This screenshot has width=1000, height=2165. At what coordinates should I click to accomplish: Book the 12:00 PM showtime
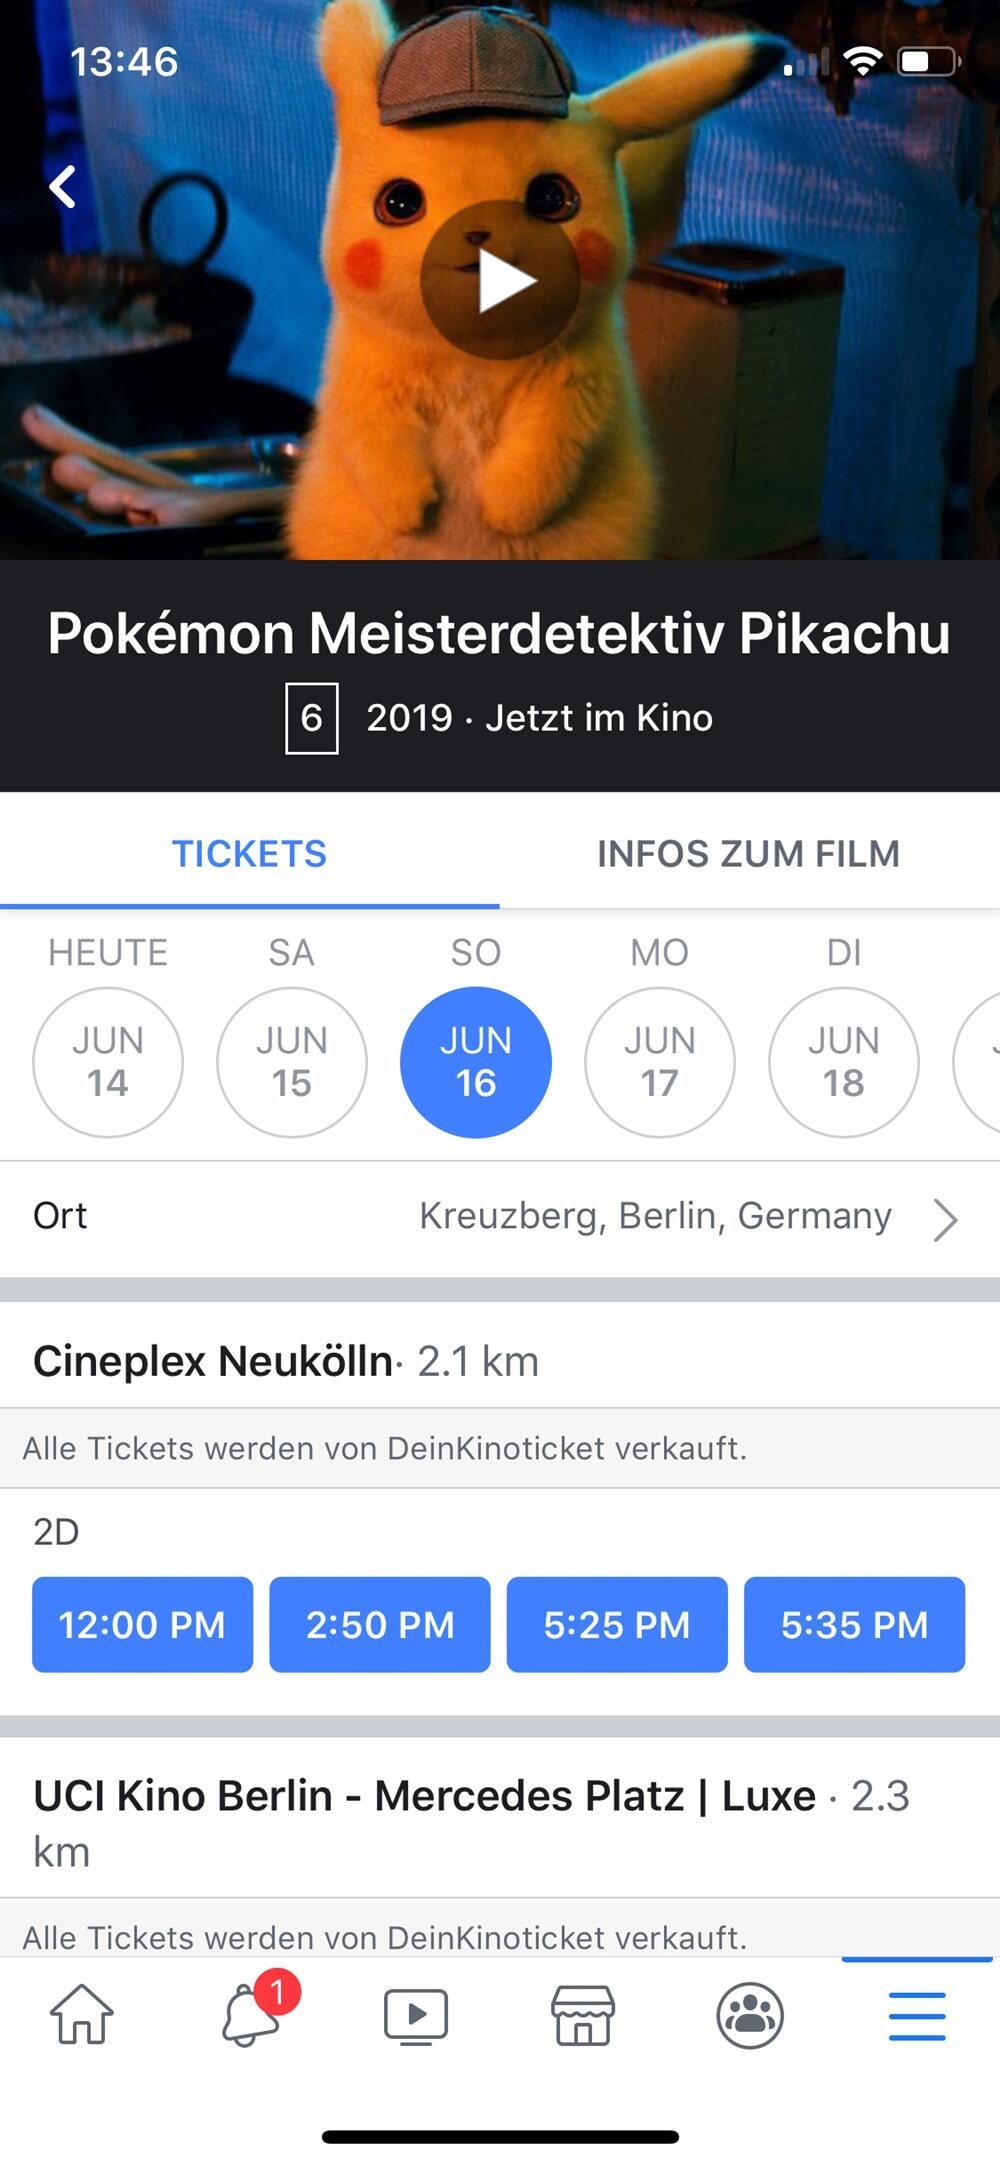[x=142, y=1624]
